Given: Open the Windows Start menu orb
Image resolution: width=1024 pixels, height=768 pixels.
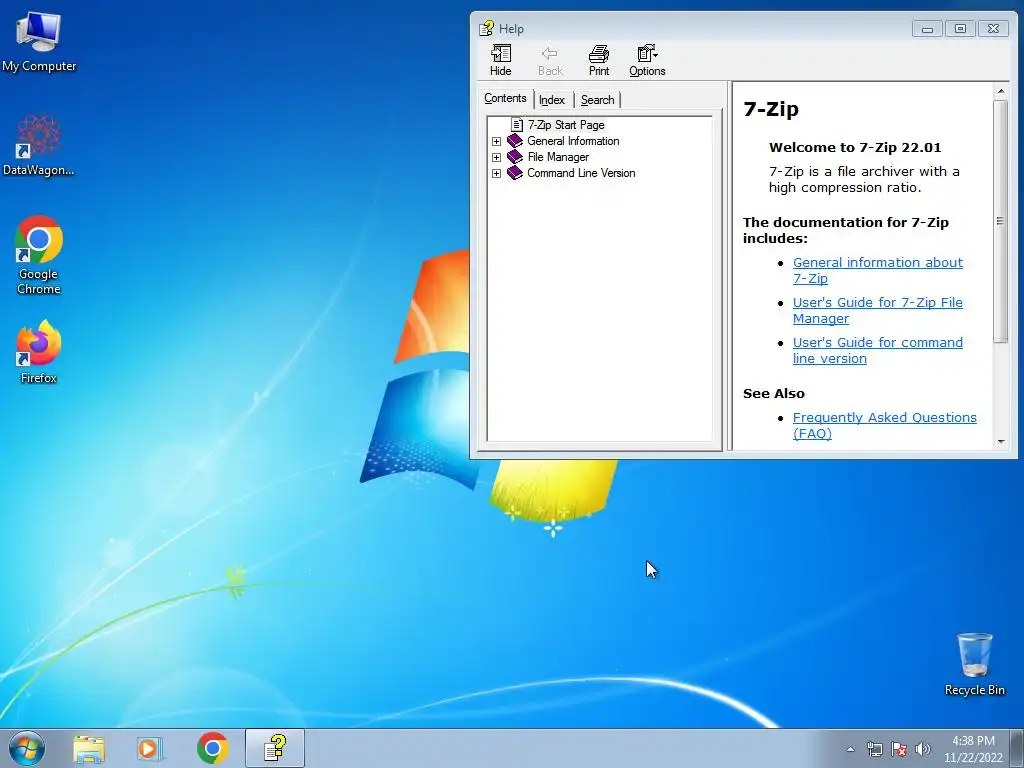Looking at the screenshot, I should tap(27, 748).
